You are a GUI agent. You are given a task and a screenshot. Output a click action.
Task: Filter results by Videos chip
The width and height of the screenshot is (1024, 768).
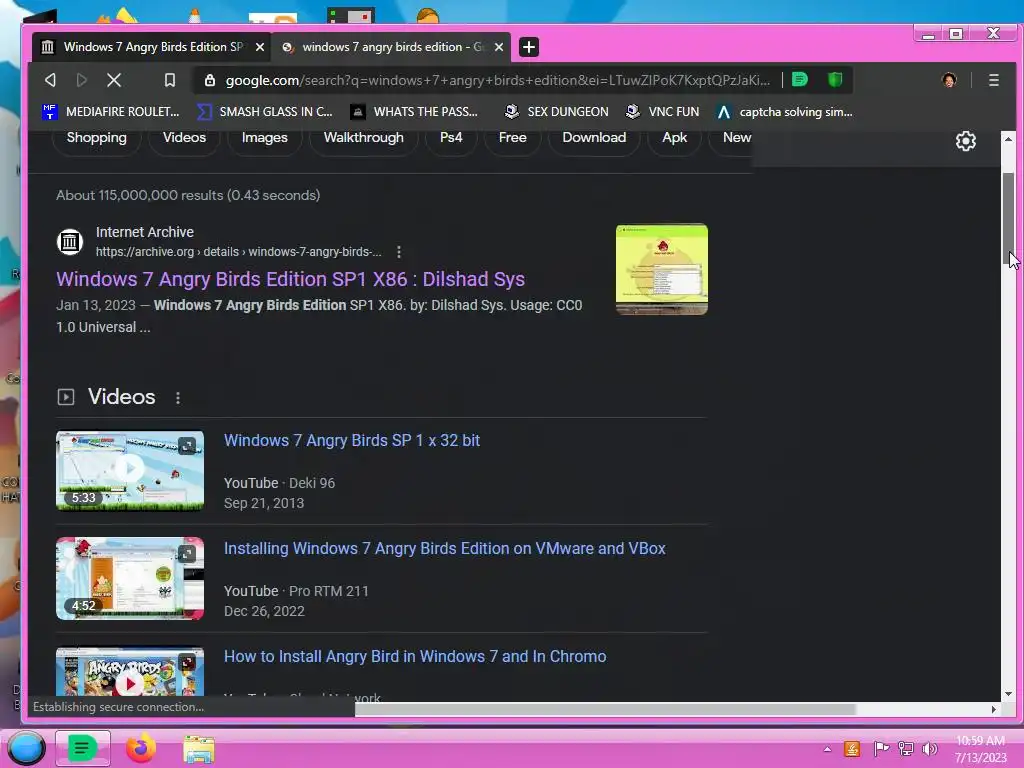click(x=184, y=137)
